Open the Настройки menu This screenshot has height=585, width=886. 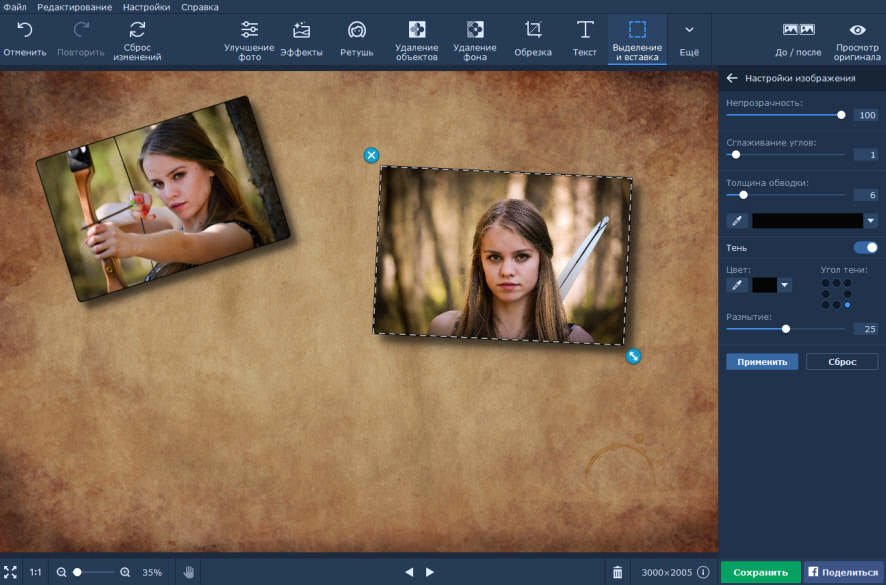(146, 7)
